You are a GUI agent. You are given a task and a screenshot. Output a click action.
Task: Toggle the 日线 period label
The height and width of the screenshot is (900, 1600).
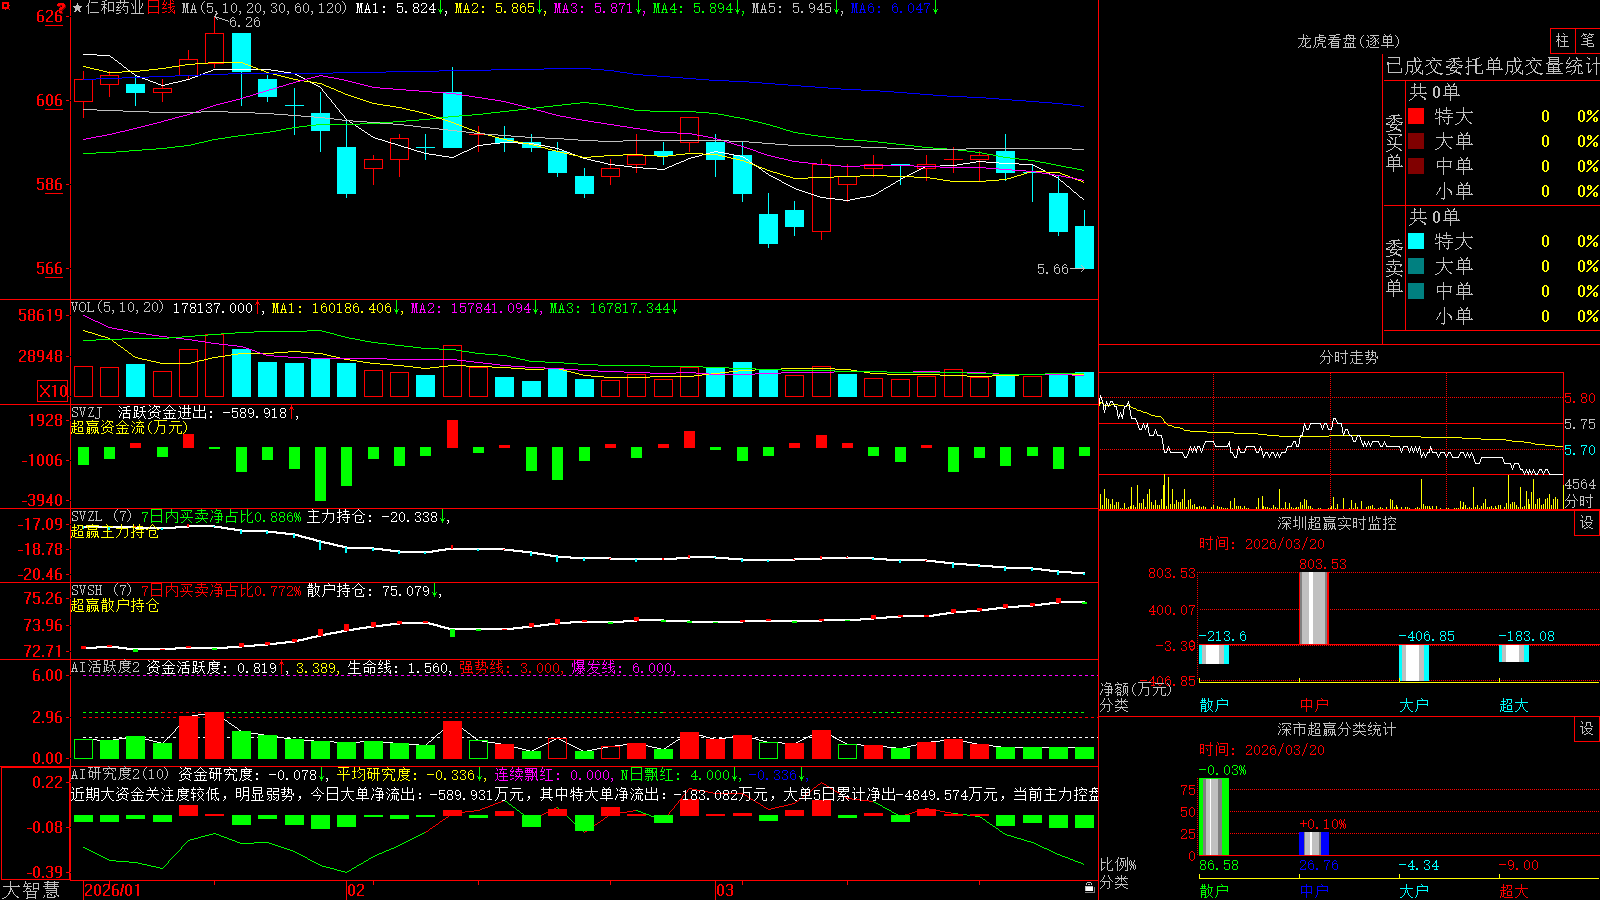pos(161,8)
